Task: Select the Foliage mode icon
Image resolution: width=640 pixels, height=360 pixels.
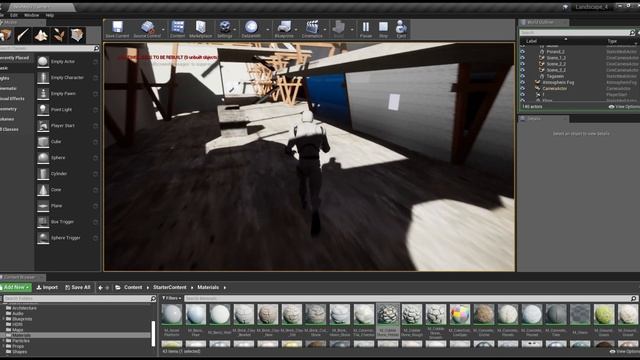Action: click(x=59, y=35)
